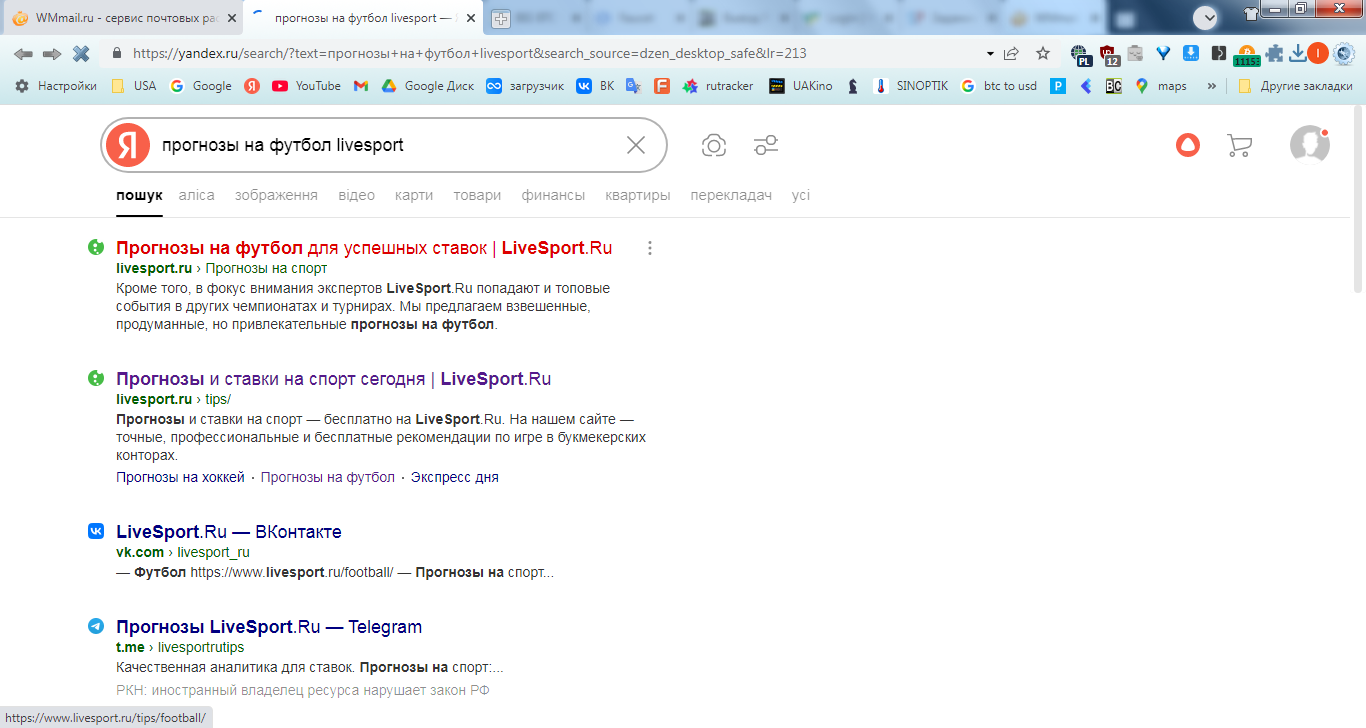
Task: Open the orange profile avatar in toolbar
Action: click(1319, 54)
